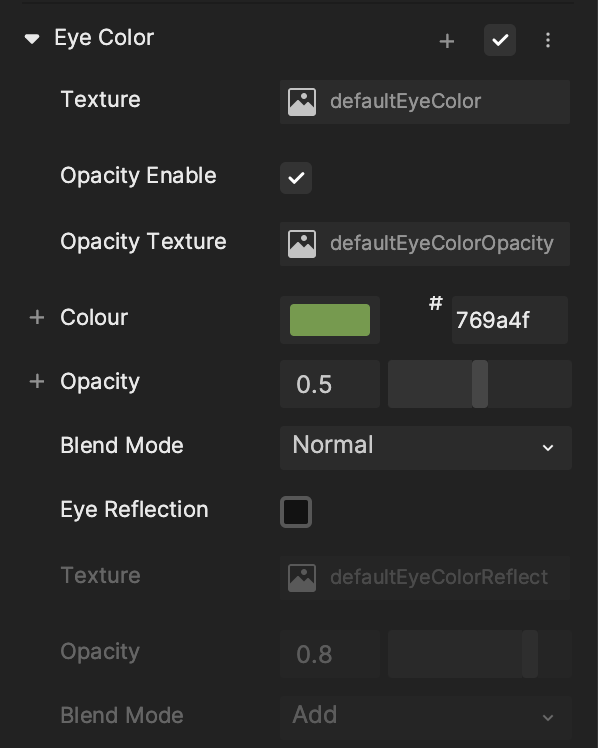Image resolution: width=598 pixels, height=748 pixels.
Task: Collapse the Eye Color section triangle
Action: (x=32, y=39)
